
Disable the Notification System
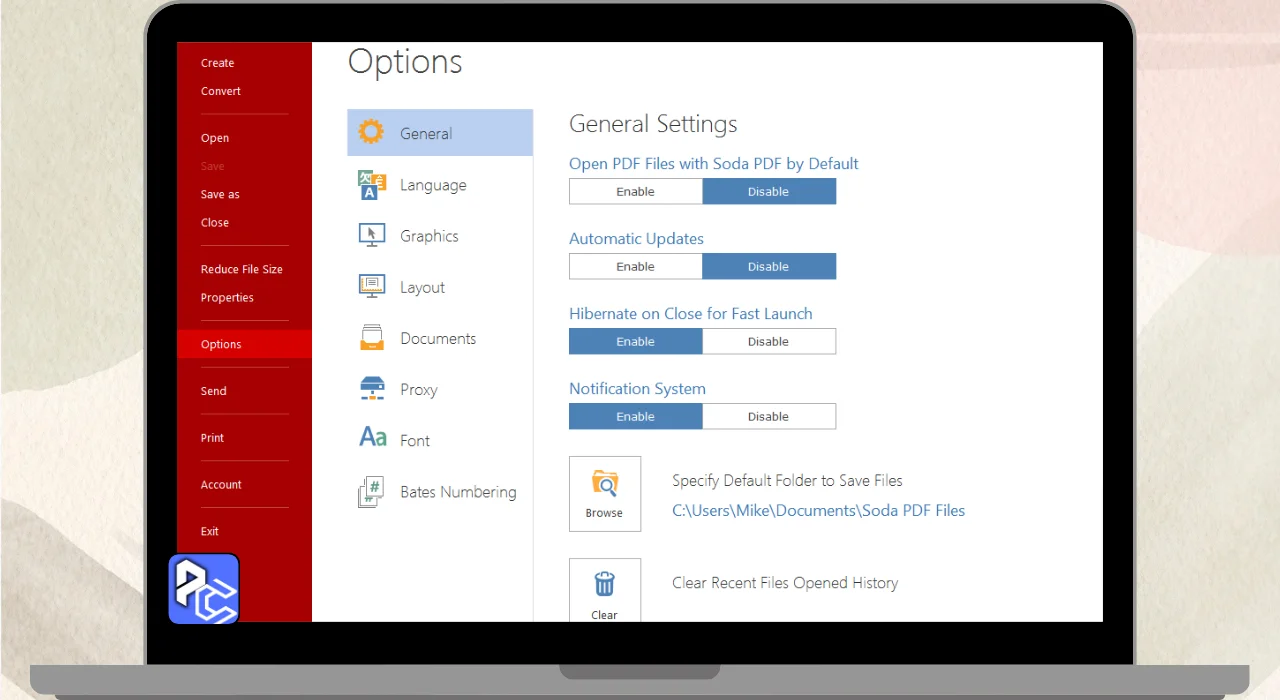tap(769, 417)
